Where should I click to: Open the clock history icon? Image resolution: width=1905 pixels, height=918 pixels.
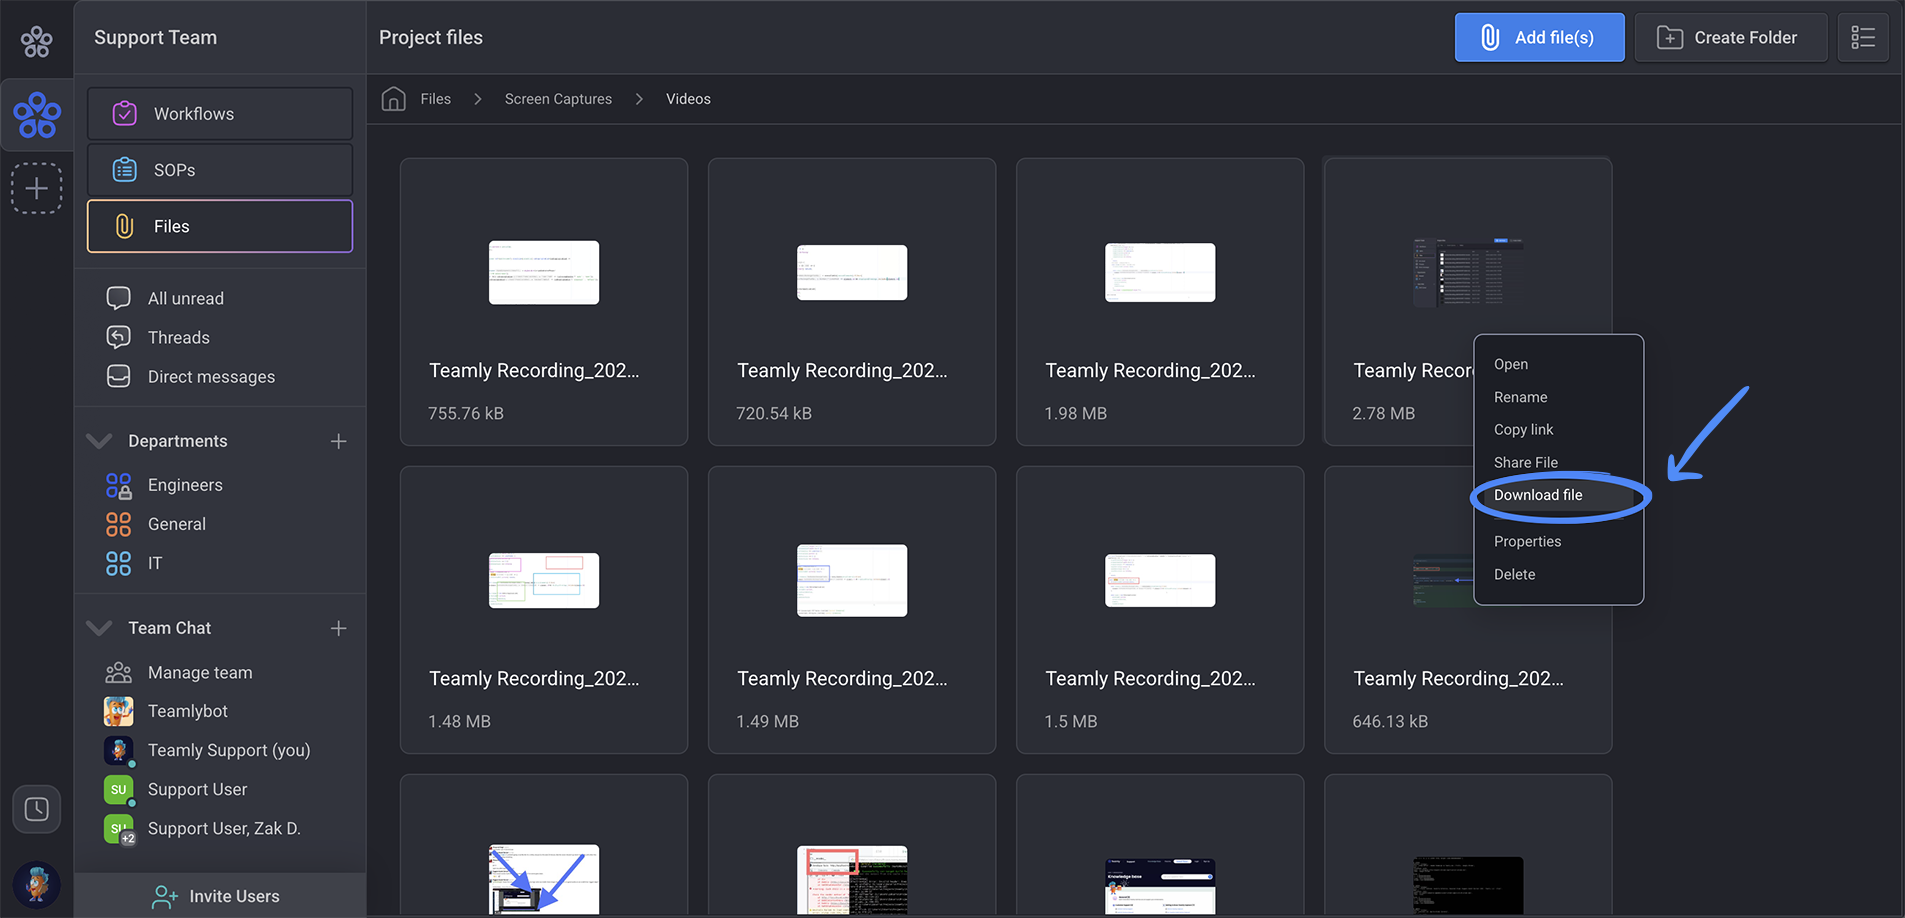click(x=37, y=809)
